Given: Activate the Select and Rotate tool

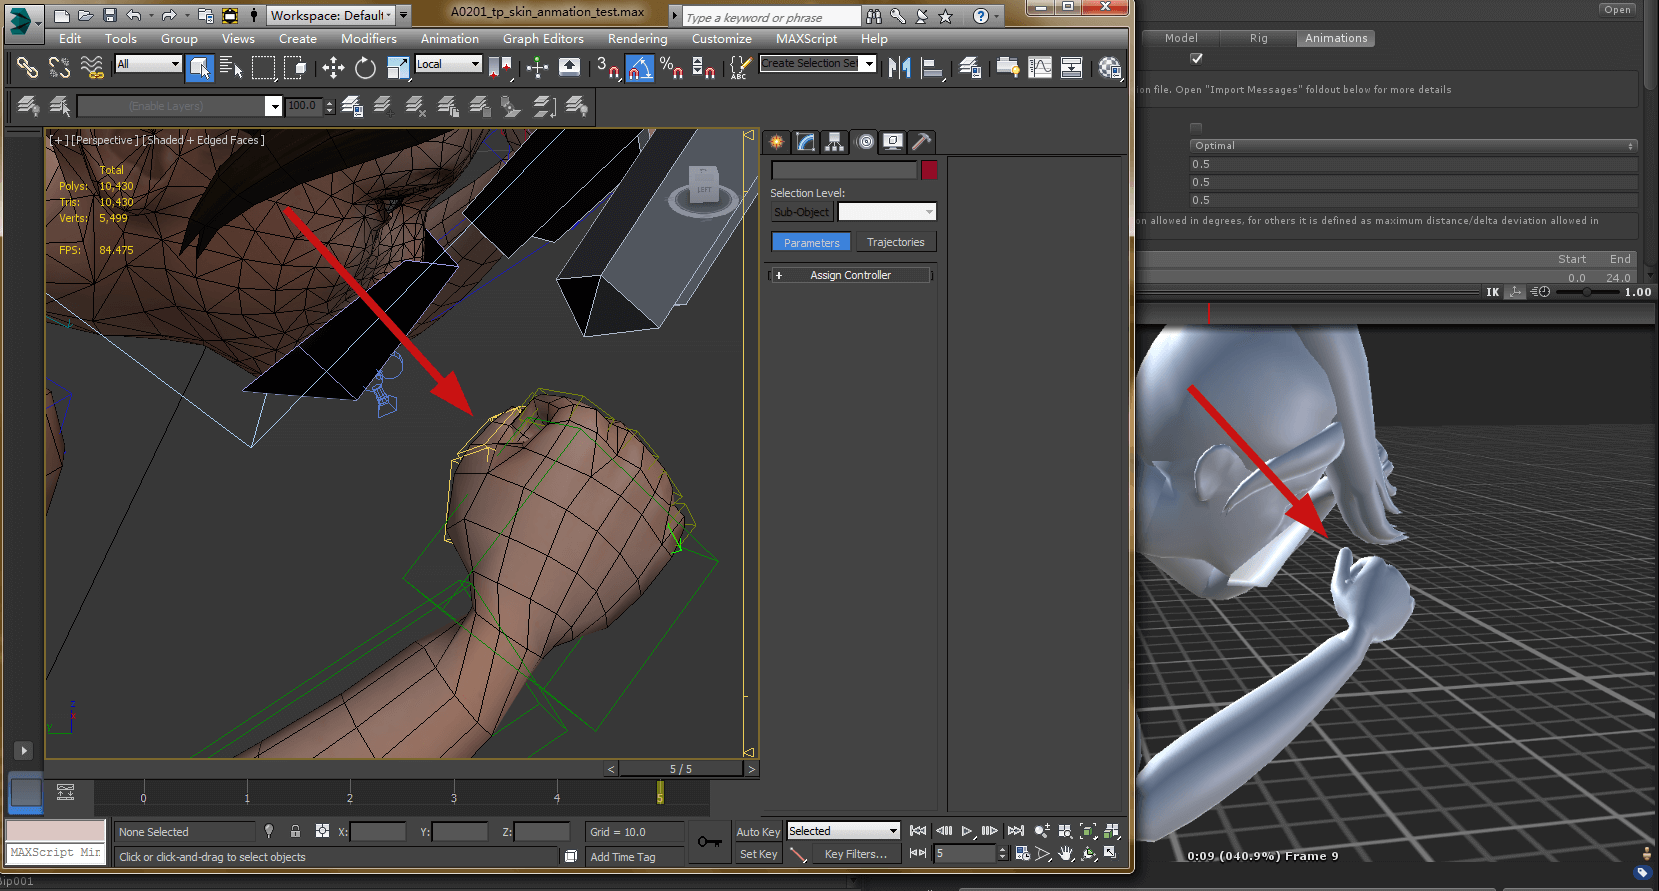Looking at the screenshot, I should (x=366, y=67).
